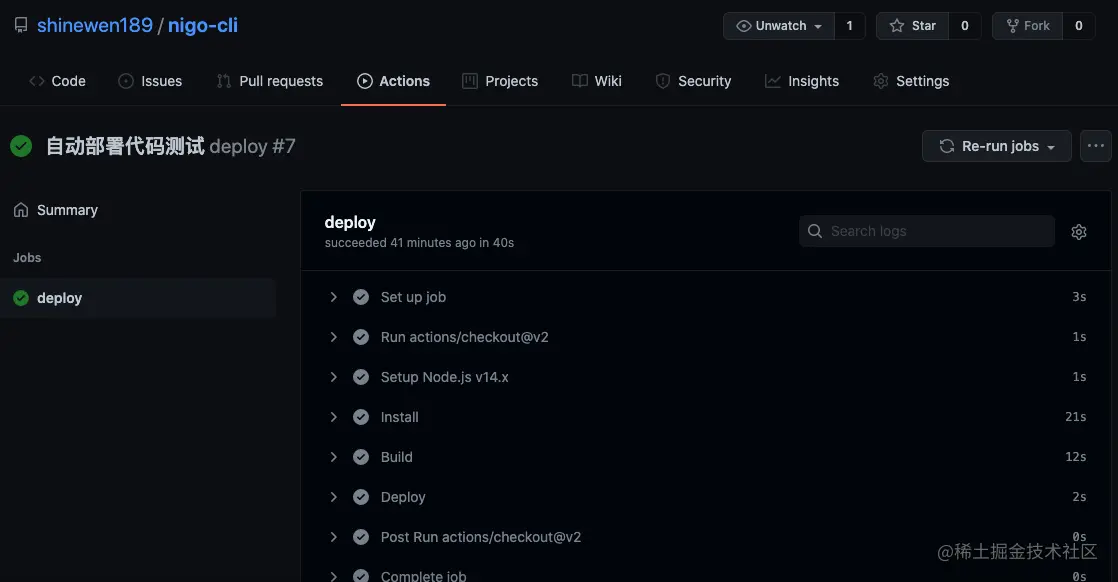Click the check icon beside Install

tap(361, 417)
